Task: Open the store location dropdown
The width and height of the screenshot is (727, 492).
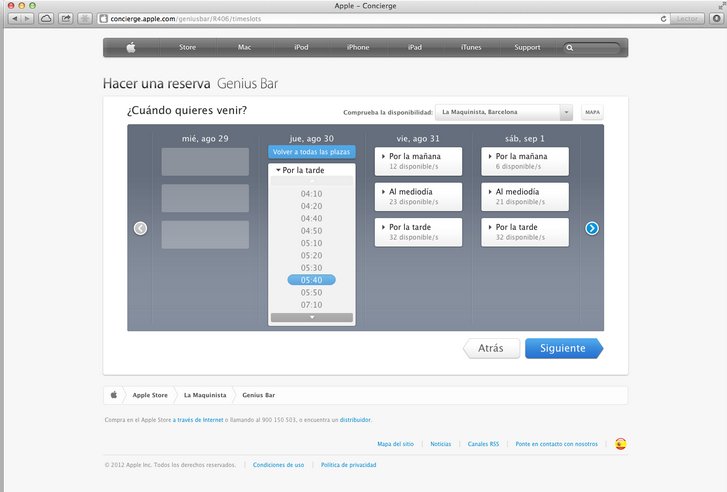Action: [x=567, y=112]
